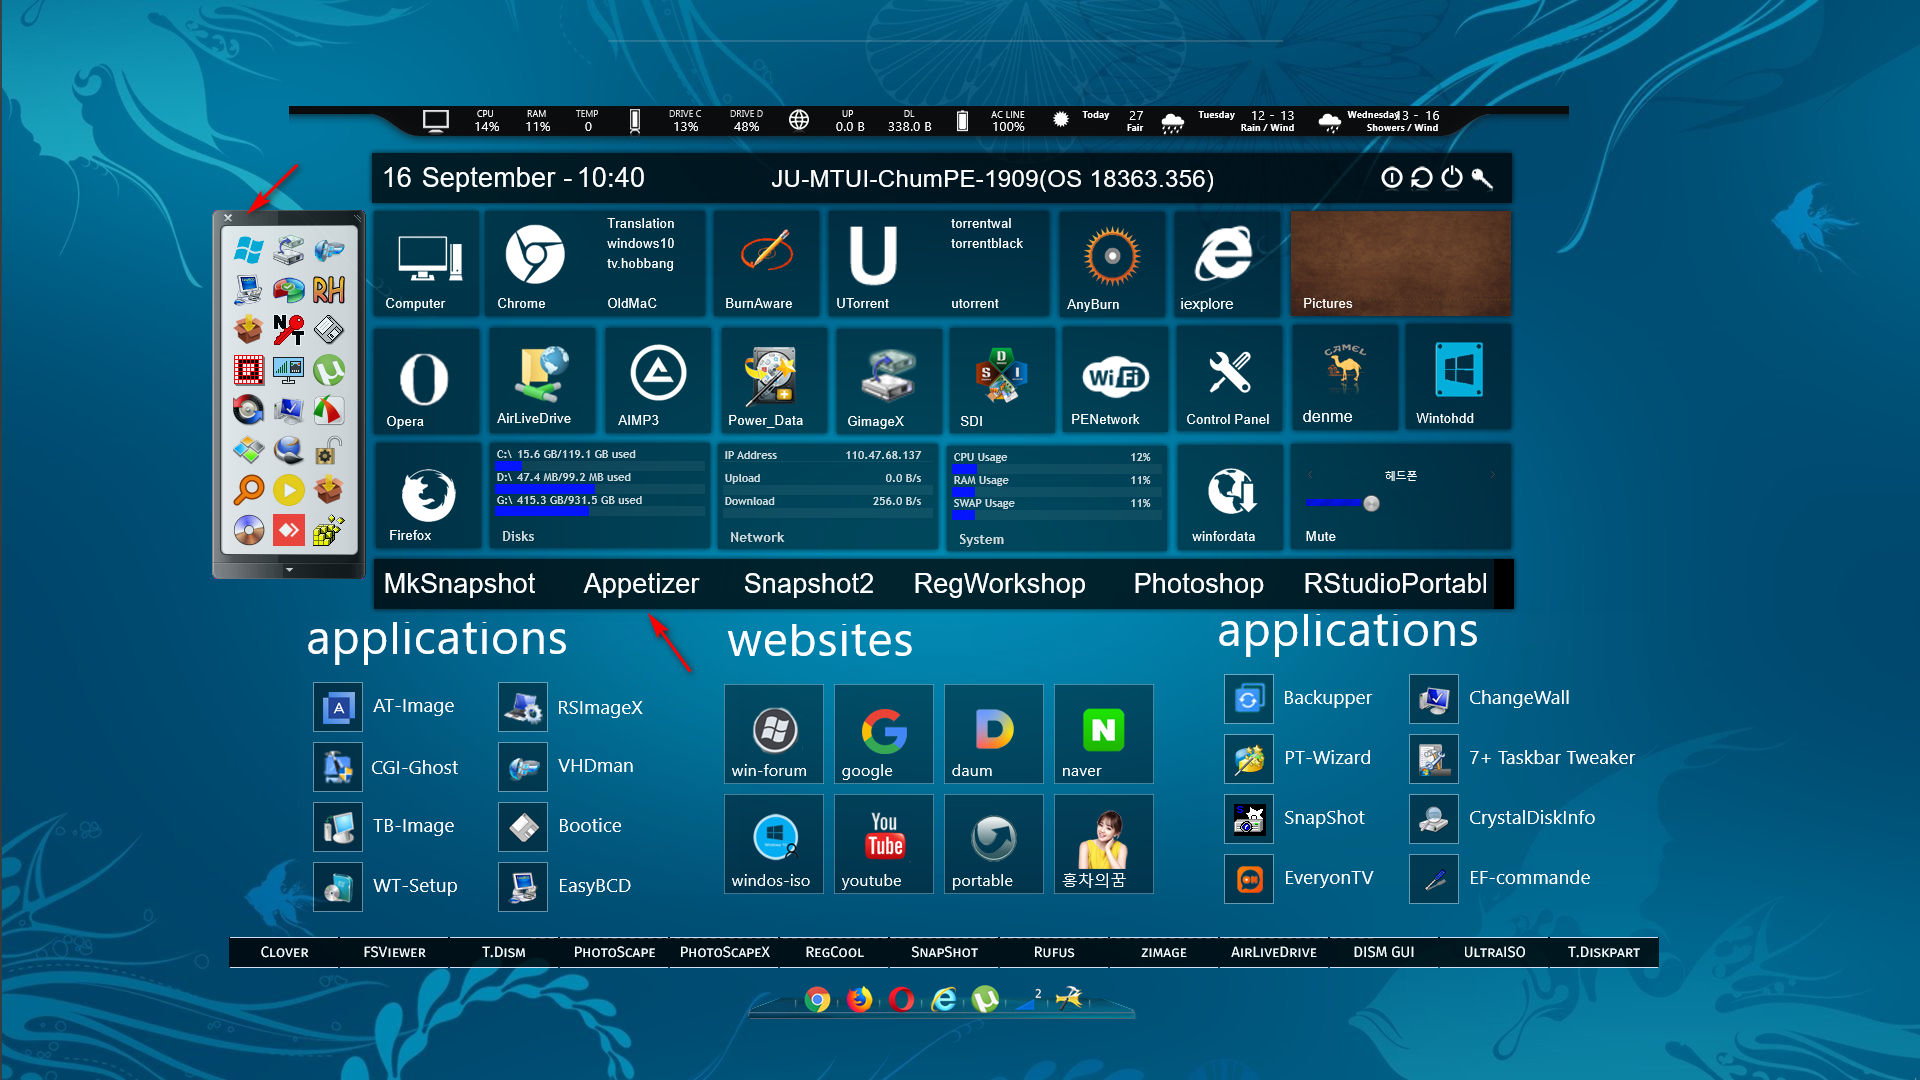Select the Appetizer tab
Image resolution: width=1920 pixels, height=1080 pixels.
pos(641,583)
